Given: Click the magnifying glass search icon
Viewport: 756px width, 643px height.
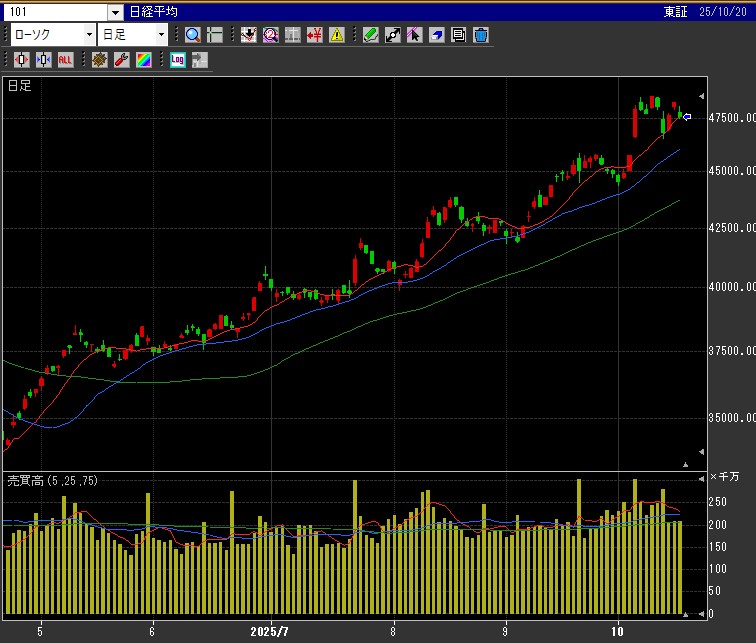Looking at the screenshot, I should point(193,35).
